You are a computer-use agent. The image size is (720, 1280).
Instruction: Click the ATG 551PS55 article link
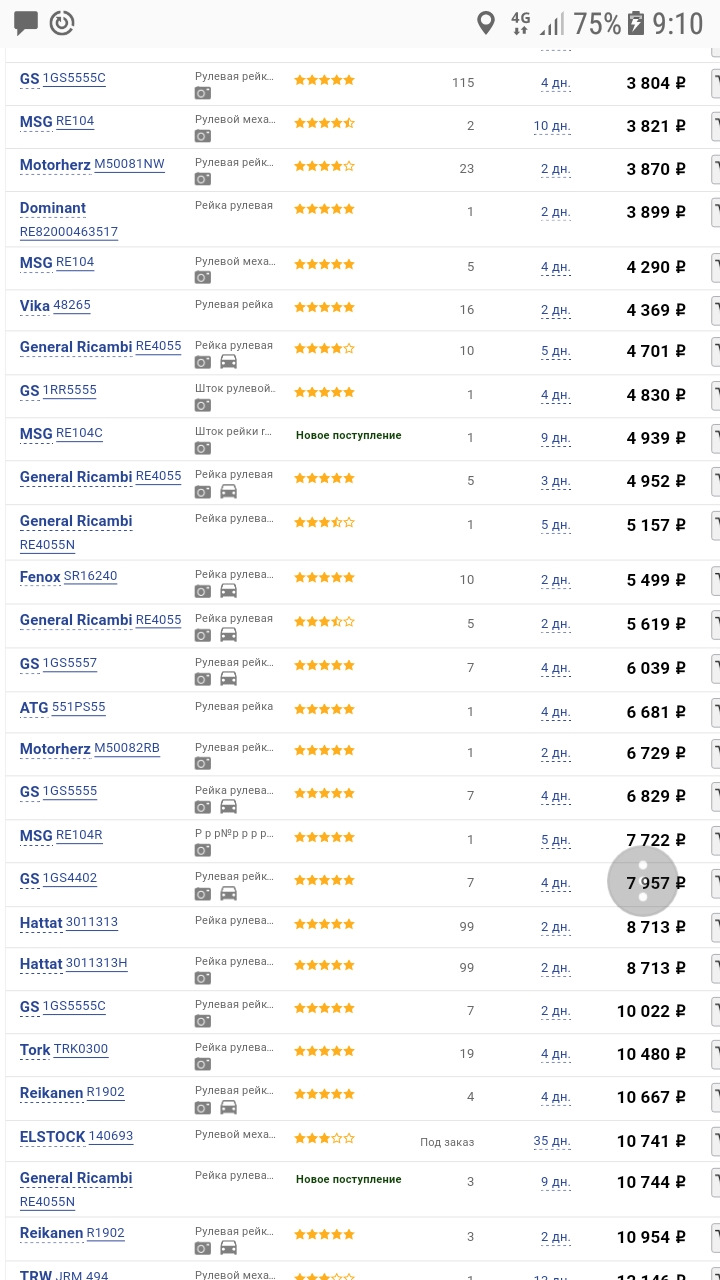pyautogui.click(x=78, y=707)
